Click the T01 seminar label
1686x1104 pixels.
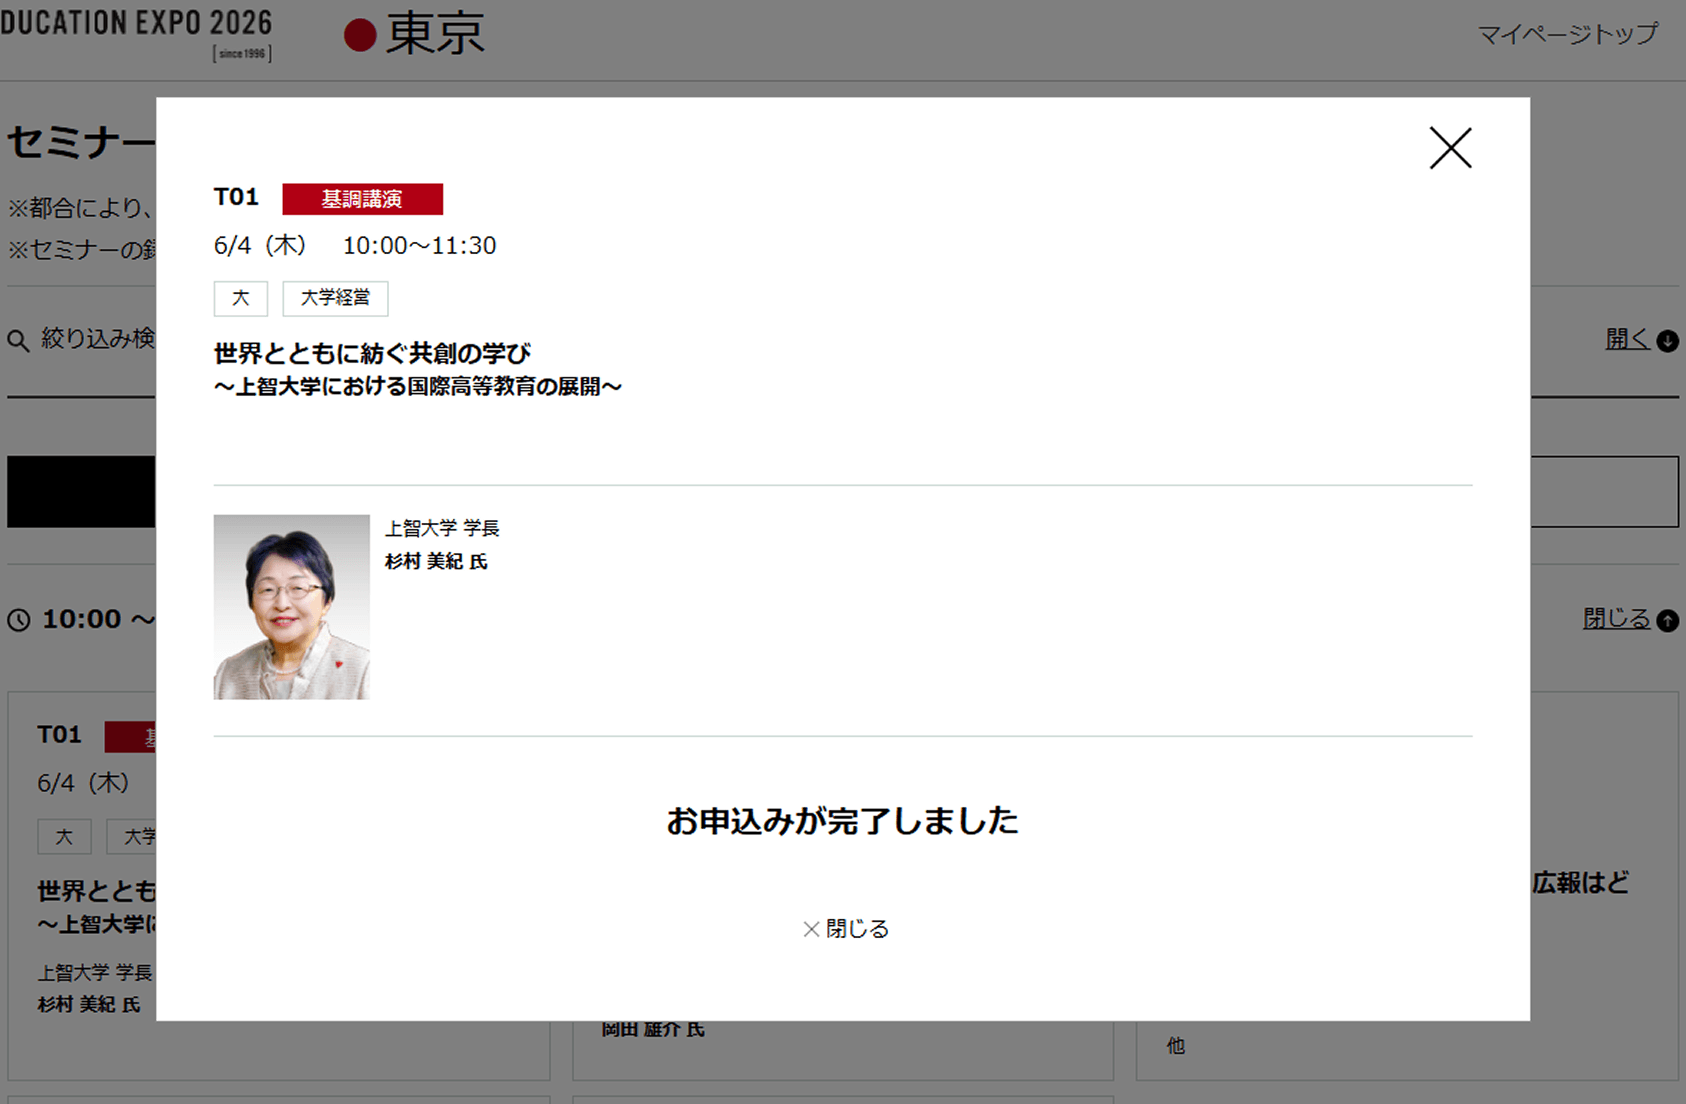point(236,197)
